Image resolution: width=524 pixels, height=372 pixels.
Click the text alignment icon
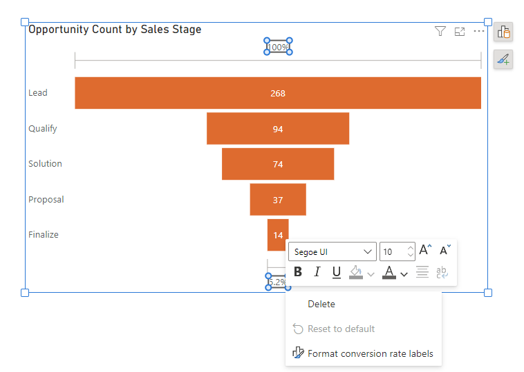(422, 272)
